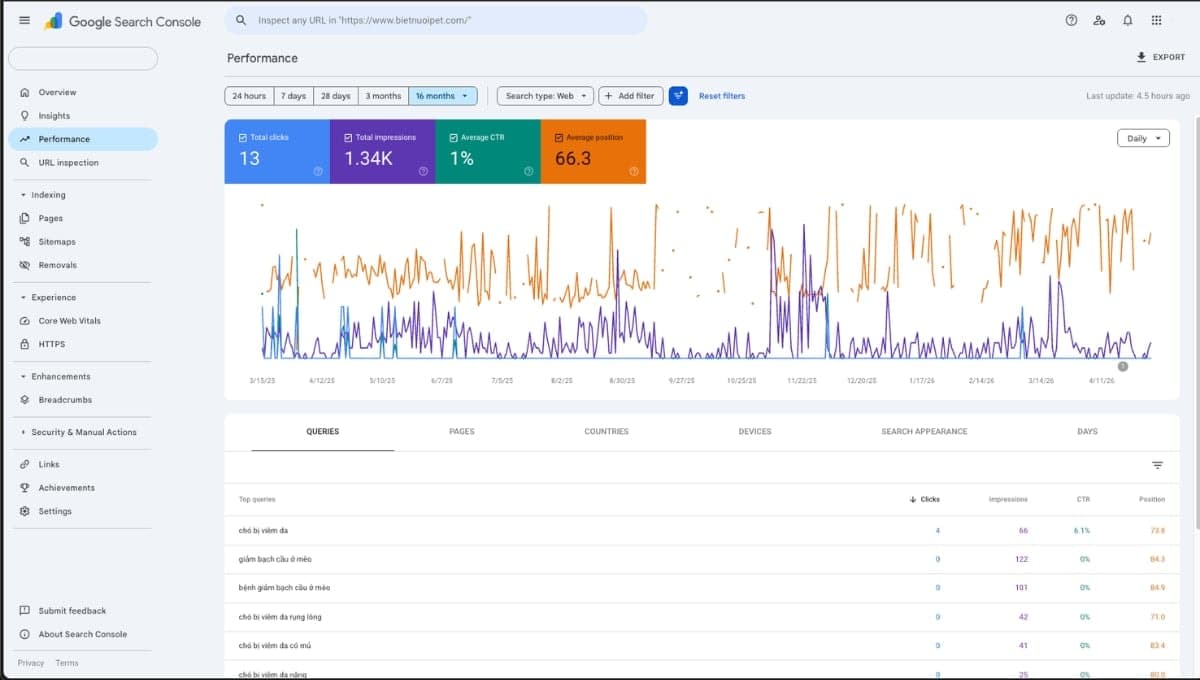
Task: Sort by Position column header
Action: (x=1152, y=499)
